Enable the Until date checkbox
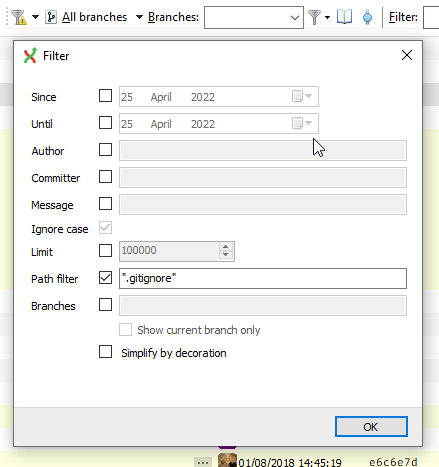439x467 pixels. (105, 123)
